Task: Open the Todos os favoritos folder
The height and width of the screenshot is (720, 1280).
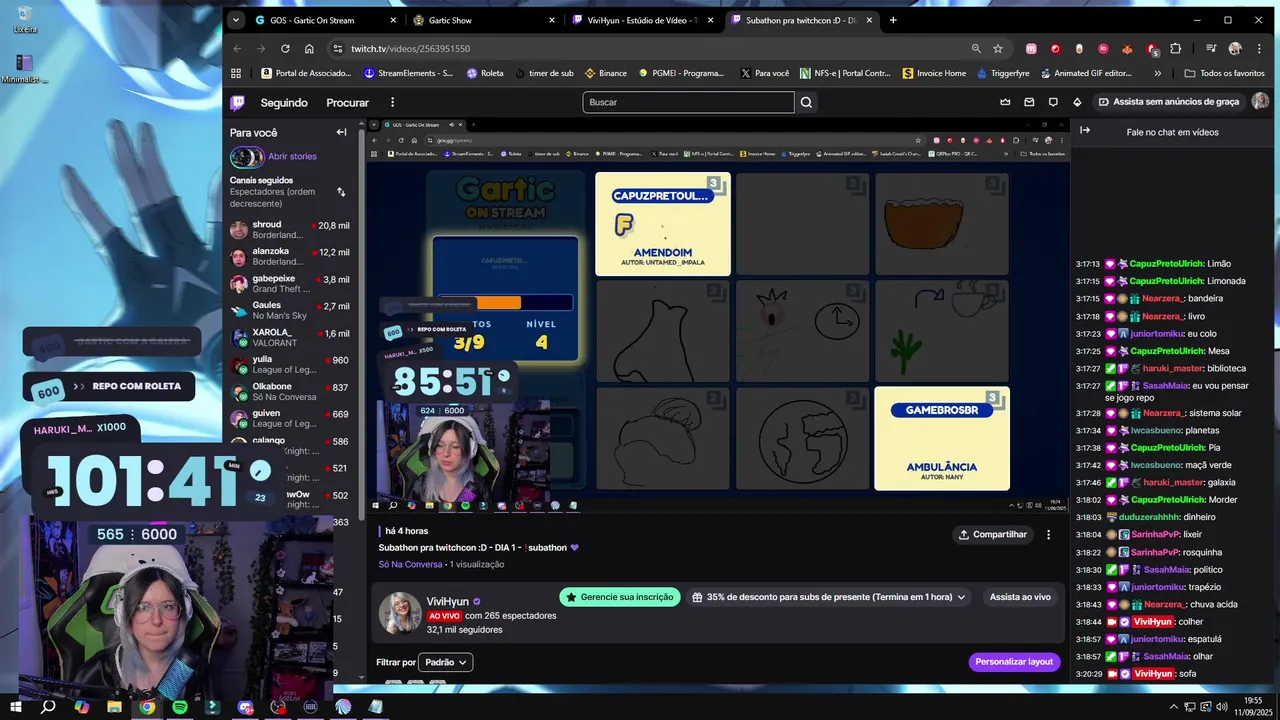Action: [x=1224, y=73]
